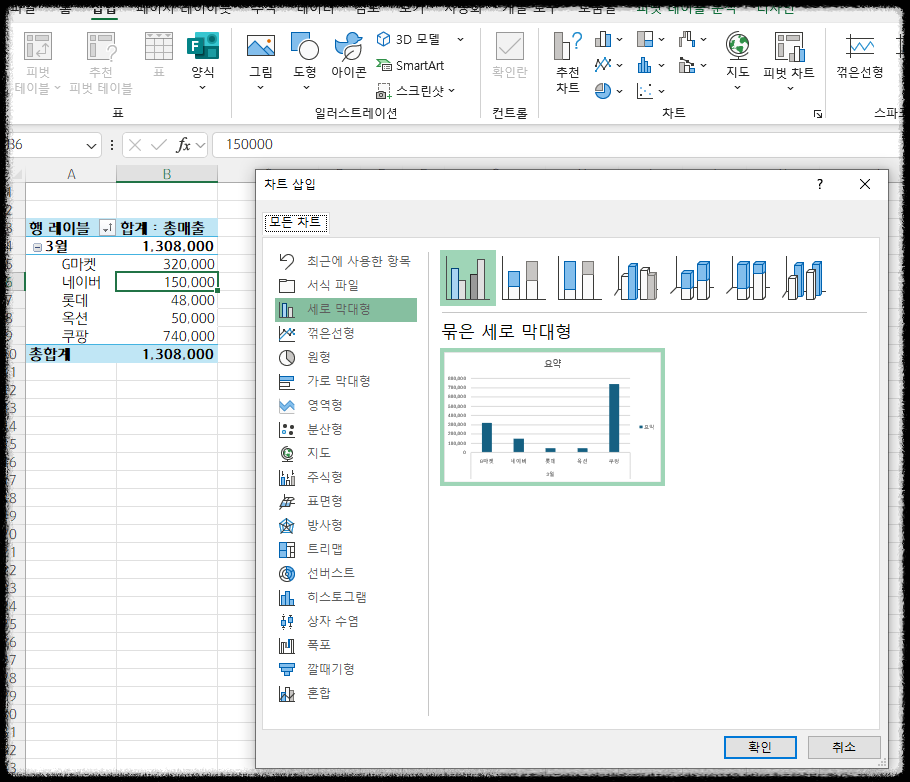Choose 선버스트 sunburst chart type
910x782 pixels.
[x=346, y=573]
